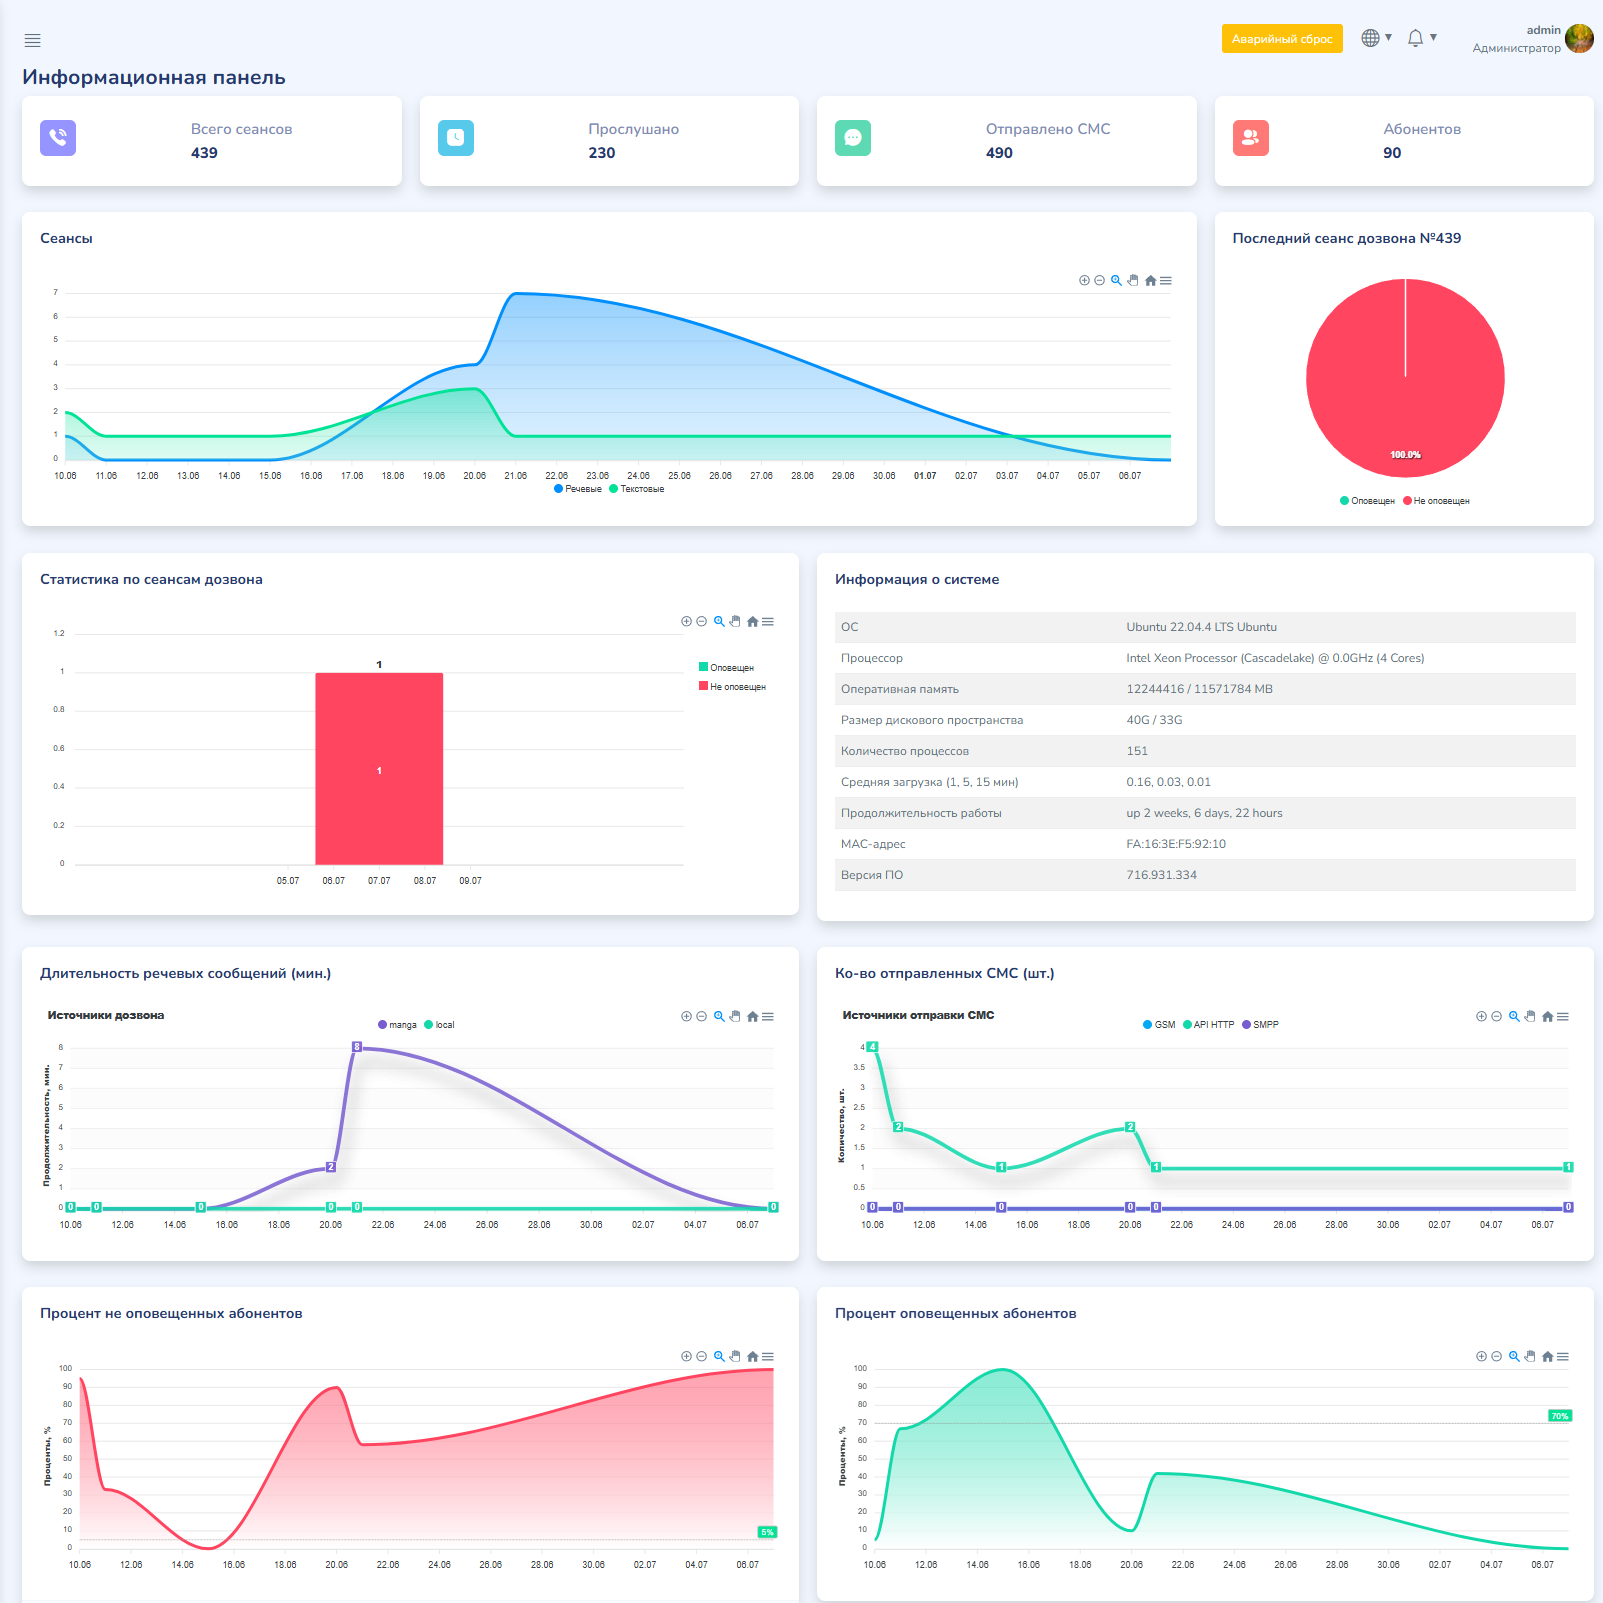Zoom out on Процент оповещенных абонентов chart
This screenshot has width=1603, height=1603.
click(1497, 1357)
